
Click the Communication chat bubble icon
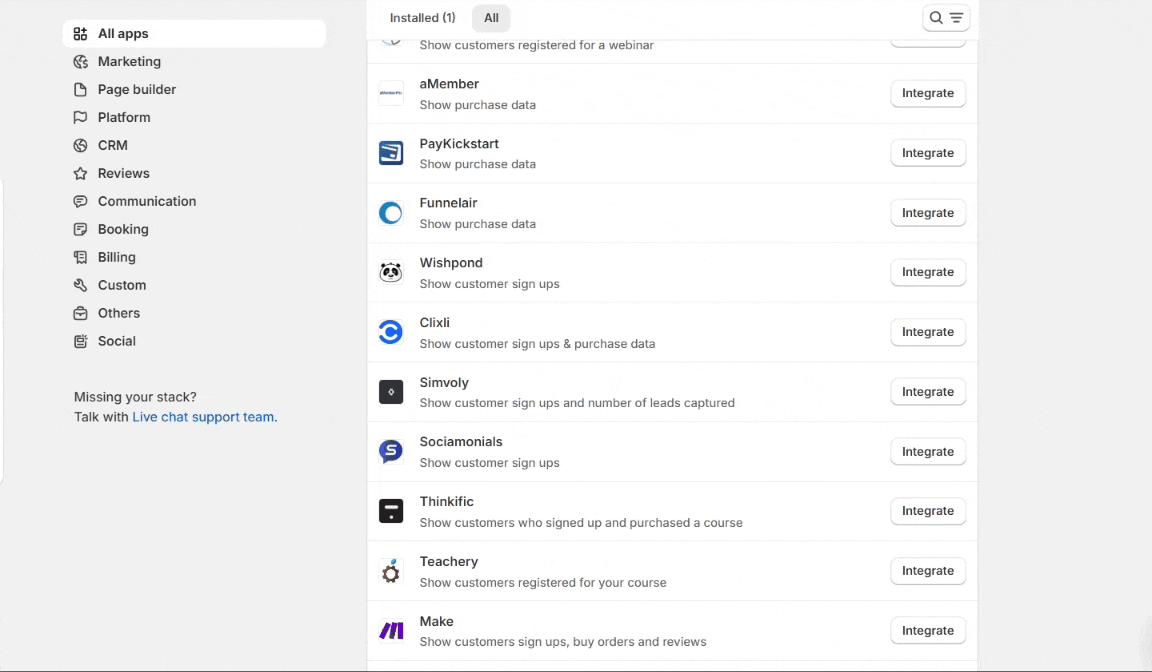point(80,201)
